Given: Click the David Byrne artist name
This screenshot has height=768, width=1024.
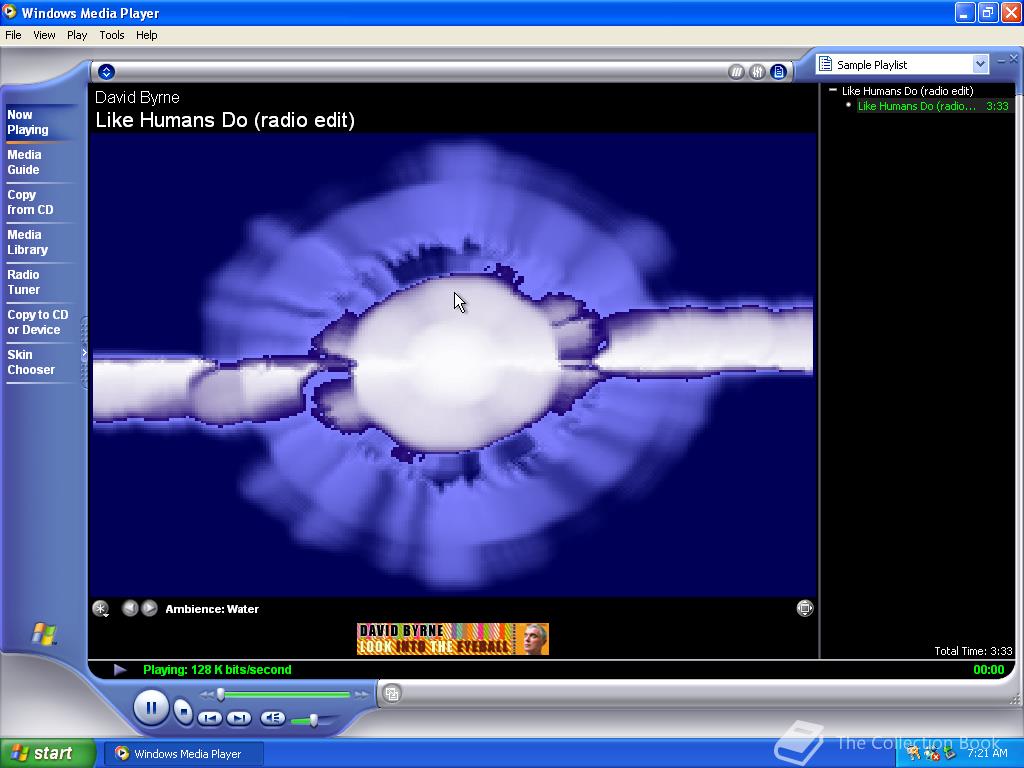Looking at the screenshot, I should [137, 97].
